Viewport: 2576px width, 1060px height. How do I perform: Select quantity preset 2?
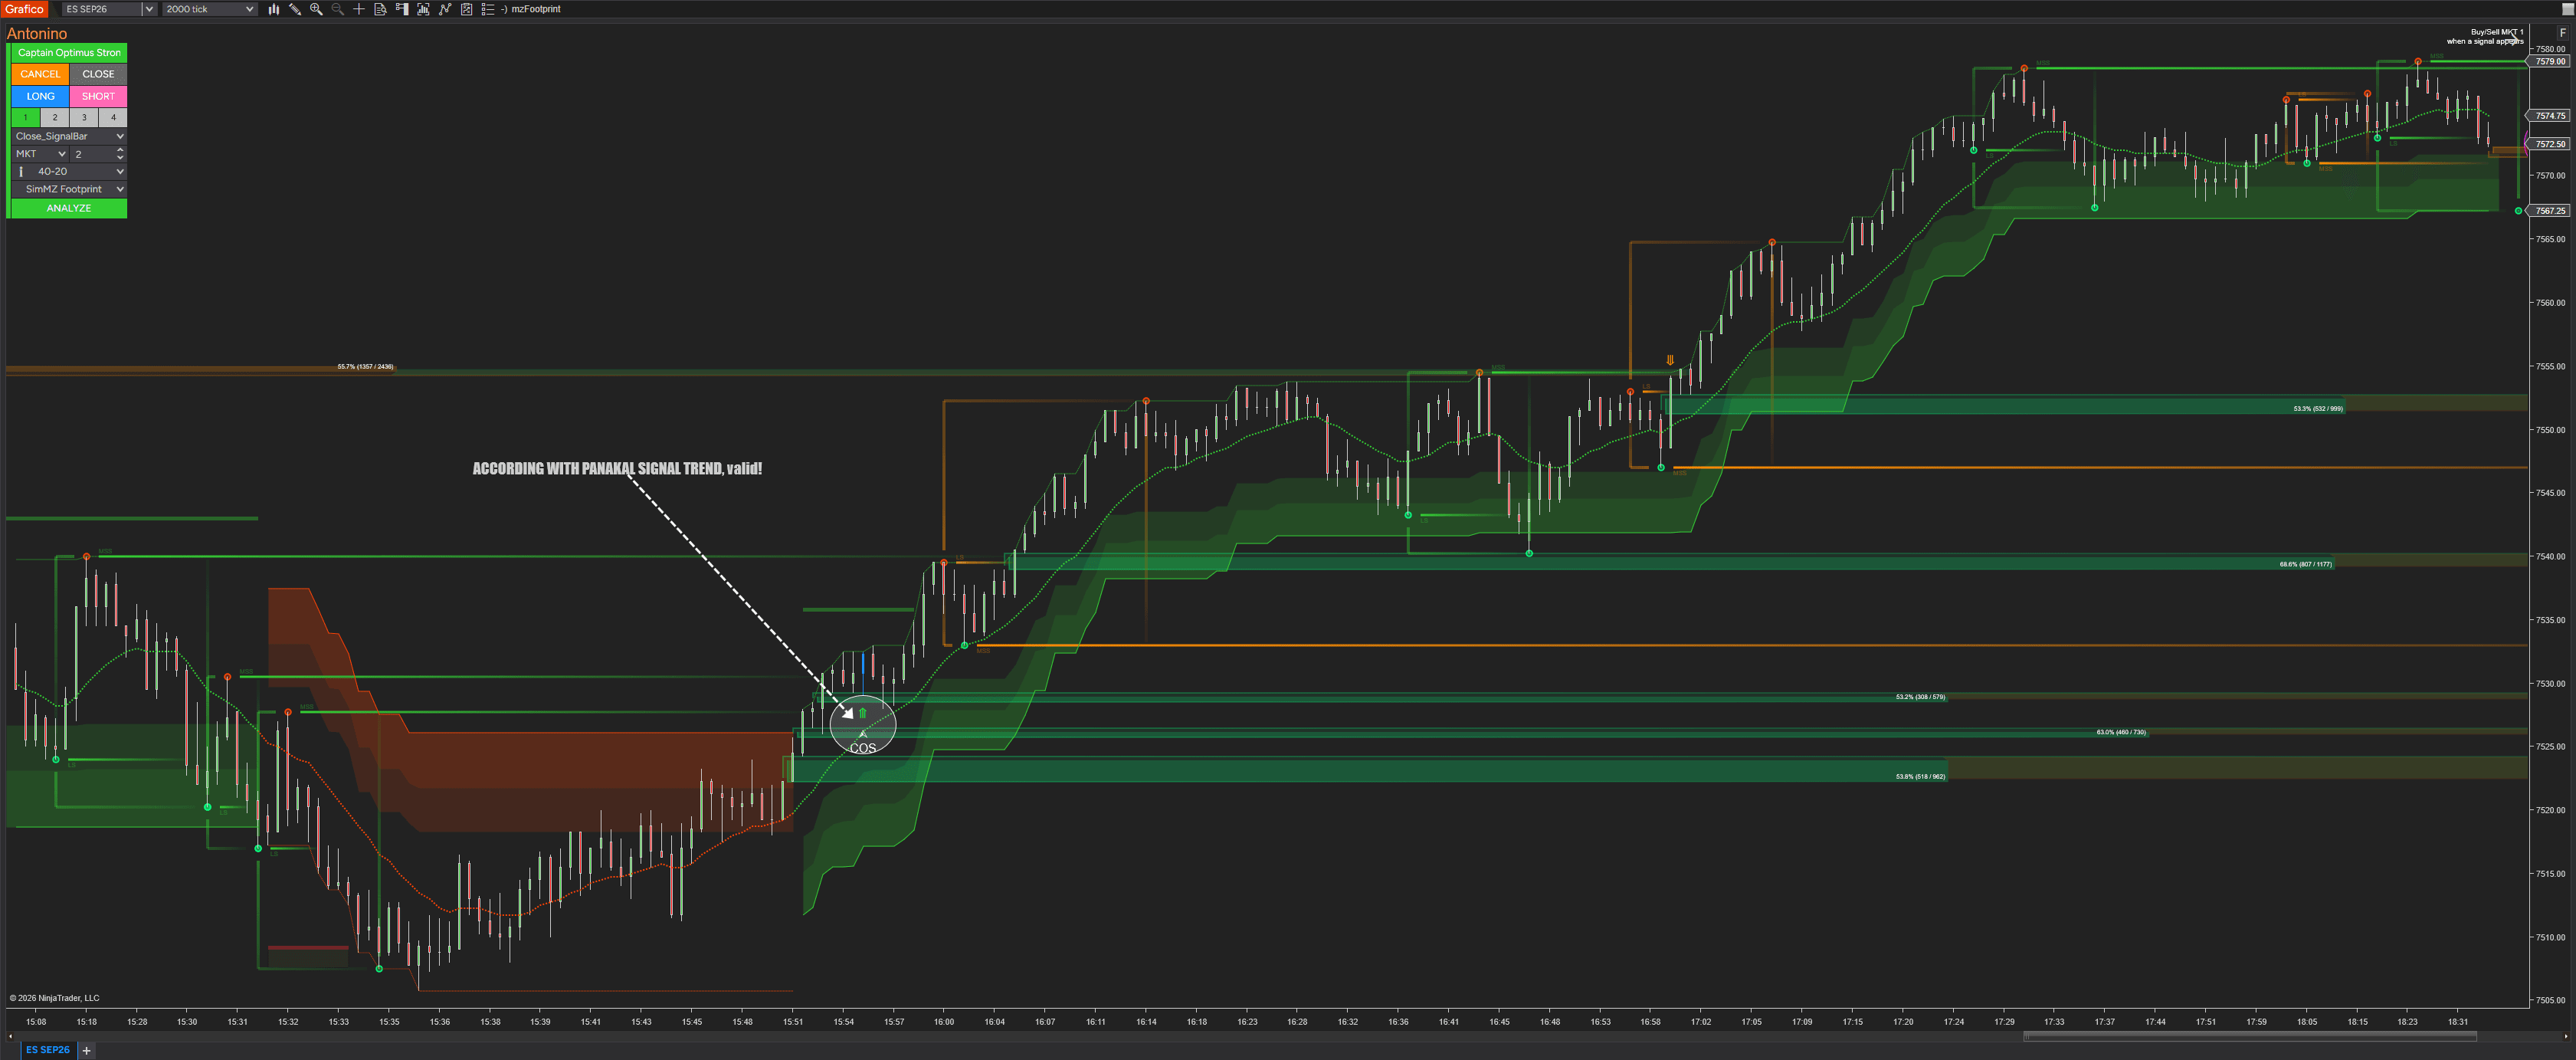pos(55,117)
